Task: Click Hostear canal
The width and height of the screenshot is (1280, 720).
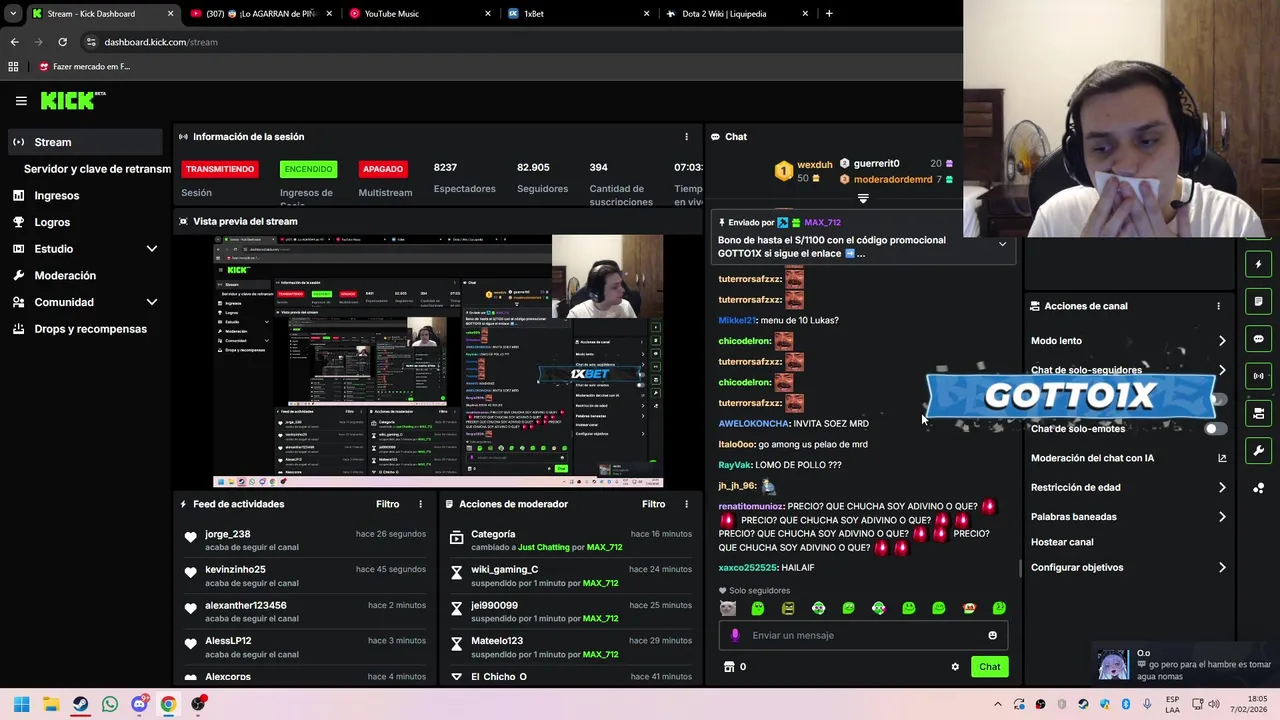Action: 1062,542
